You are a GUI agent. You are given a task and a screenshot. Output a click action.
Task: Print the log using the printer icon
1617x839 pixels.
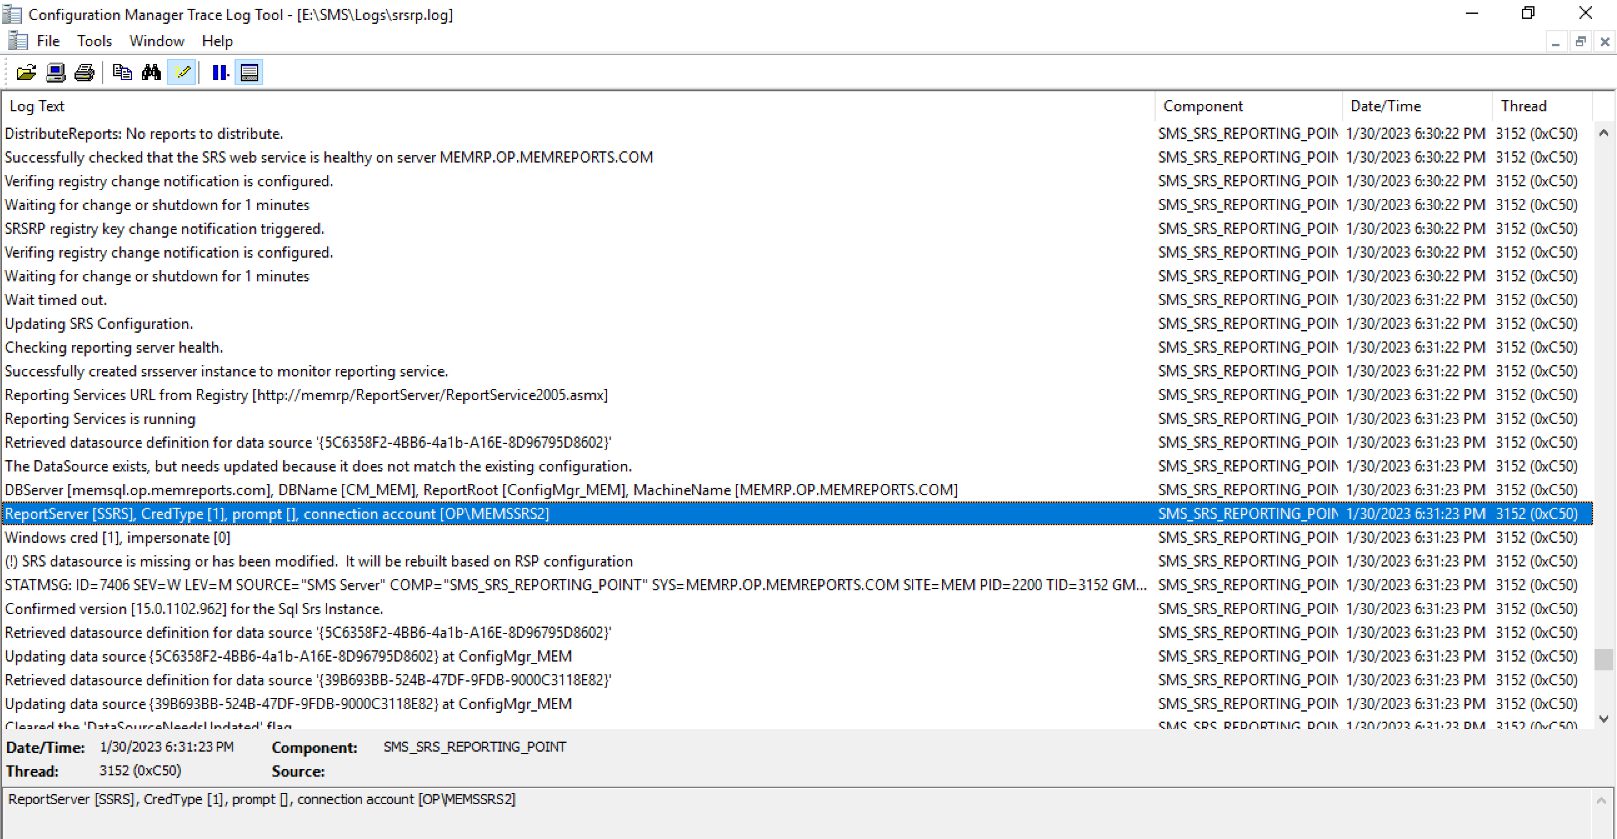[85, 72]
